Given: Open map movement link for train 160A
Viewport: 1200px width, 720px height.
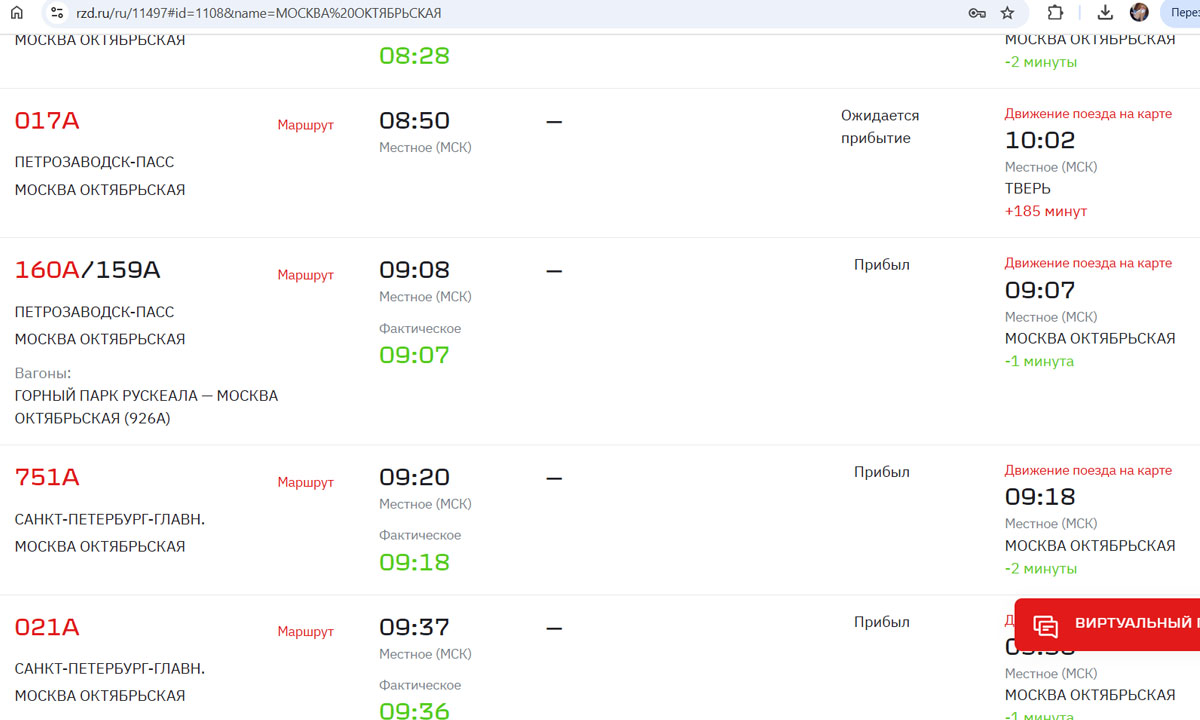Looking at the screenshot, I should [x=1088, y=263].
